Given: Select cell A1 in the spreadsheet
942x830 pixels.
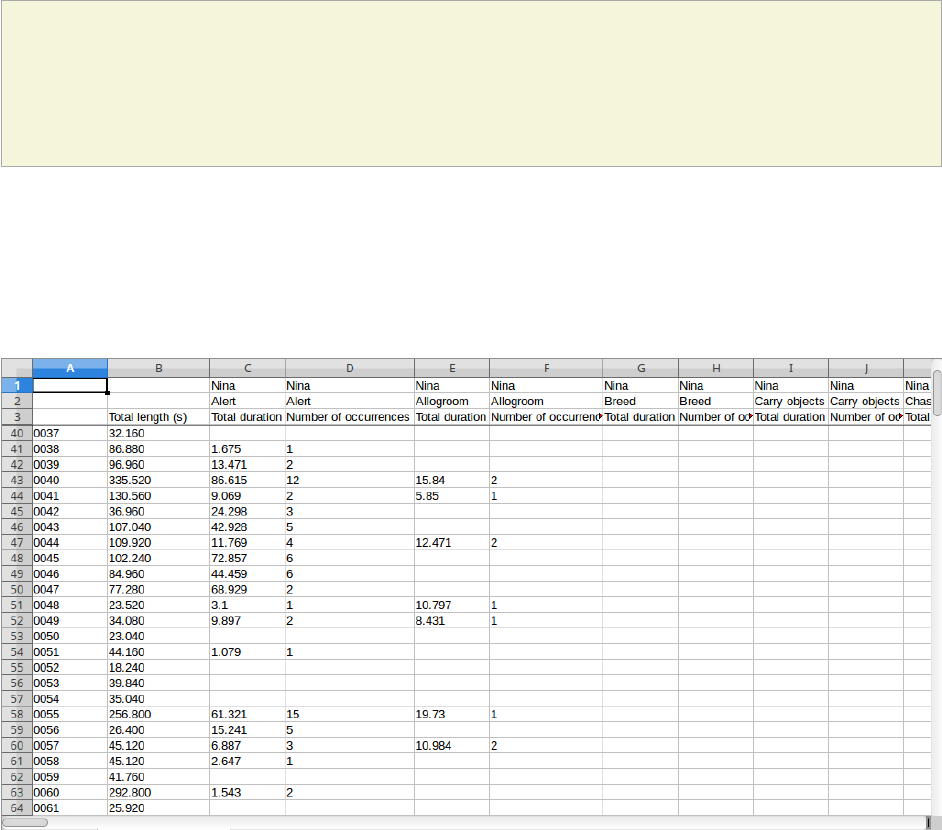Looking at the screenshot, I should tap(70, 386).
